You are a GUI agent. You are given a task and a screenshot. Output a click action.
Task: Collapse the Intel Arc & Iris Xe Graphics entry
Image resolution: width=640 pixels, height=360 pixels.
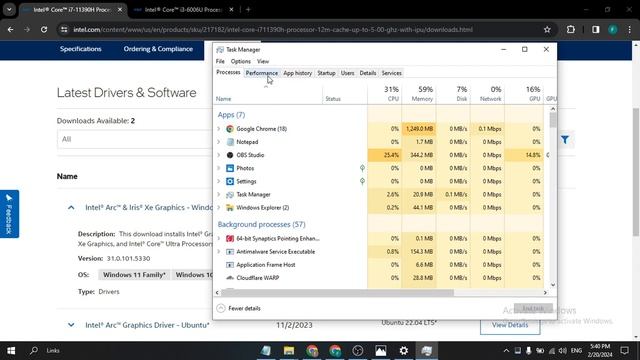(71, 208)
